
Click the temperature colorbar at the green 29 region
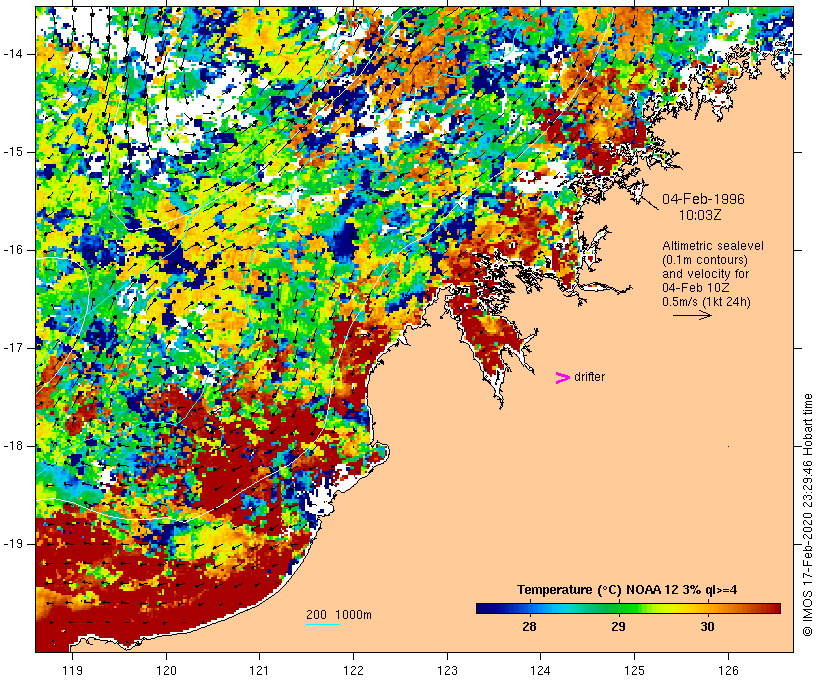click(x=619, y=608)
